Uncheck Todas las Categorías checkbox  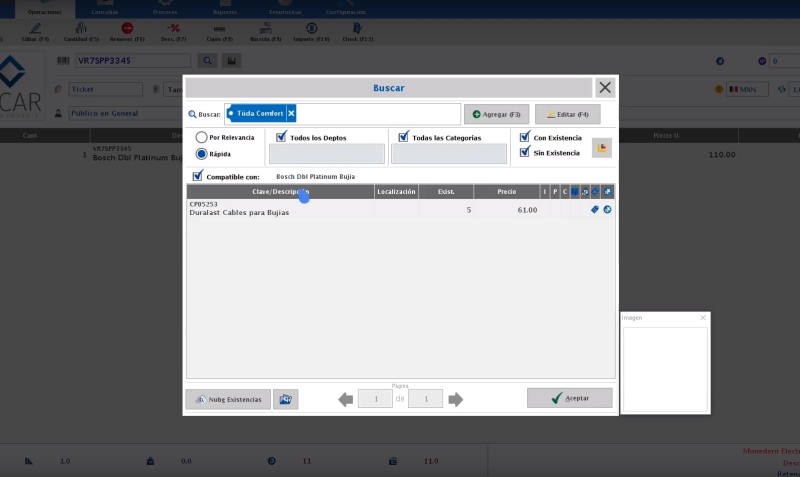(404, 137)
